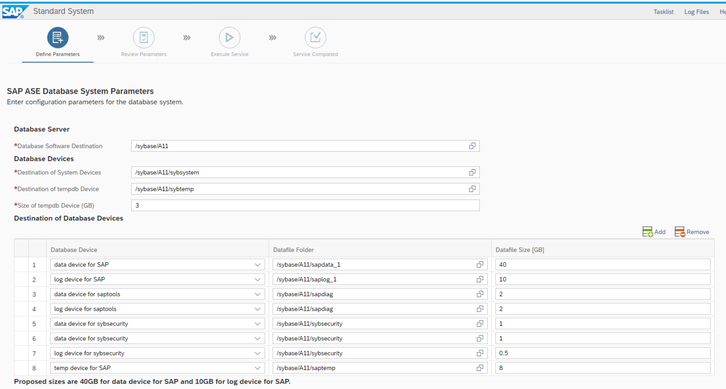Click the /sybase/A11/saptemp folder field
This screenshot has width=726, height=389.
pyautogui.click(x=380, y=368)
